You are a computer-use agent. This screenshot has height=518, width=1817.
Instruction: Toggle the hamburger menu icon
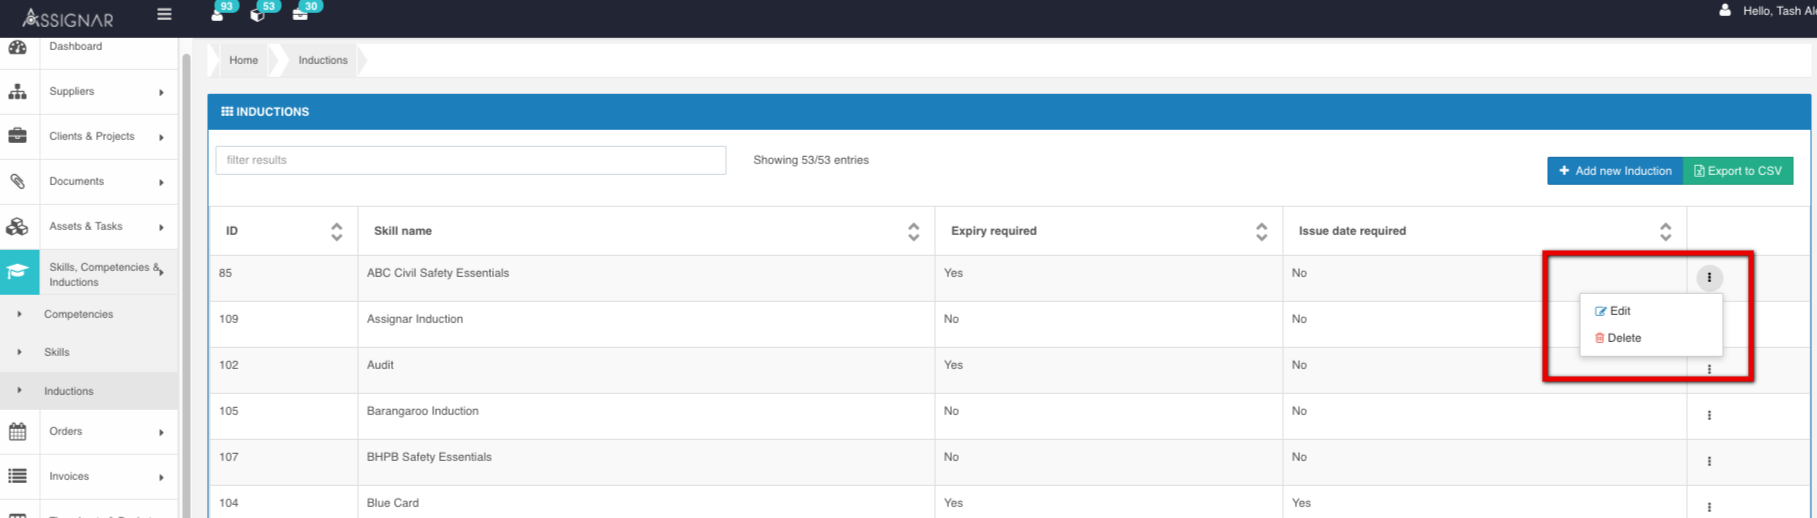[164, 14]
